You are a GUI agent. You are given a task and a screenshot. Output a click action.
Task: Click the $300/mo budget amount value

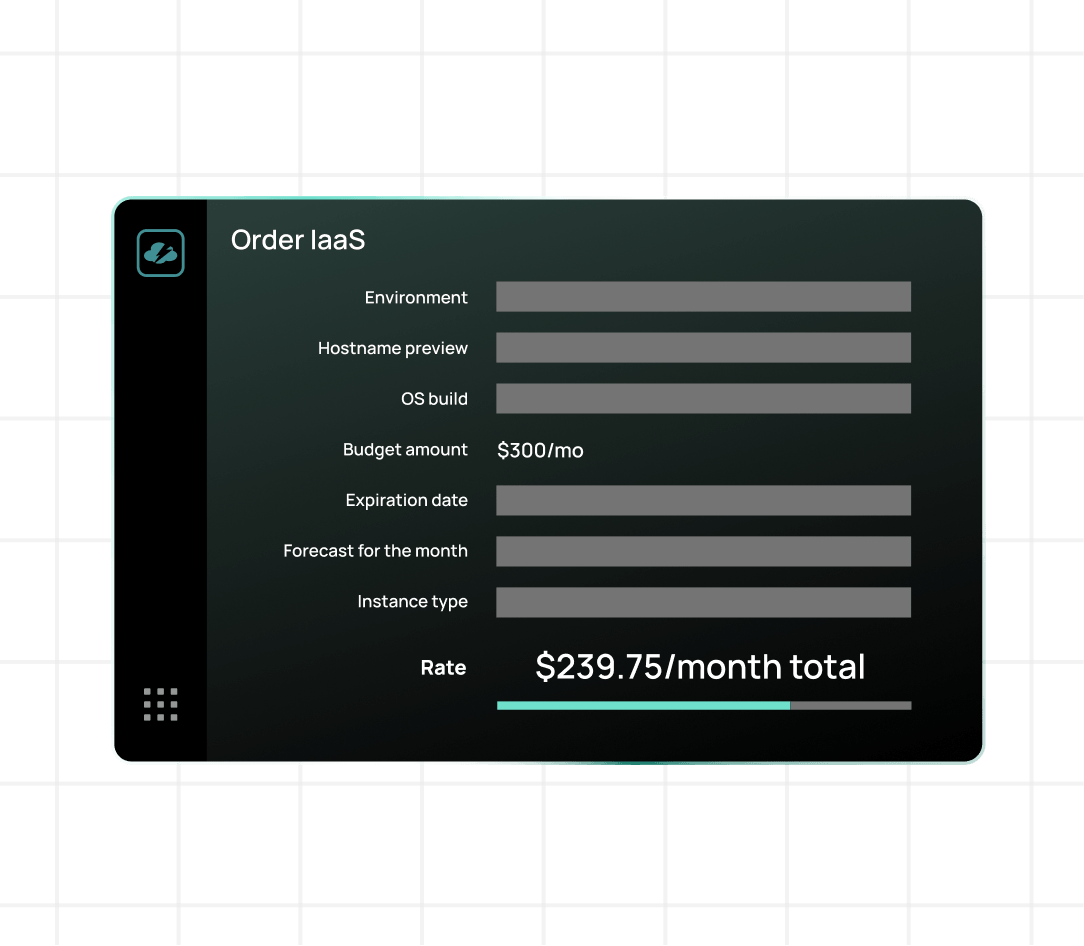pos(540,451)
